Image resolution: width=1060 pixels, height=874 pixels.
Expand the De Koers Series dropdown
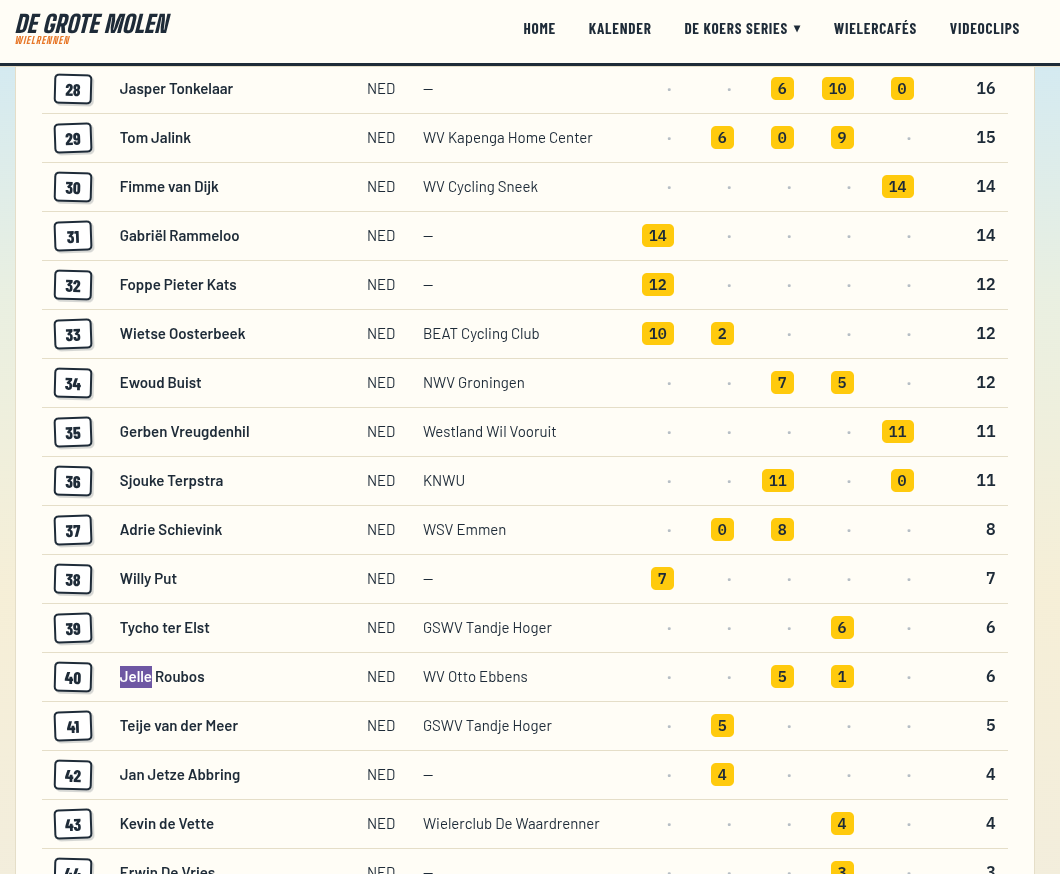coord(742,28)
